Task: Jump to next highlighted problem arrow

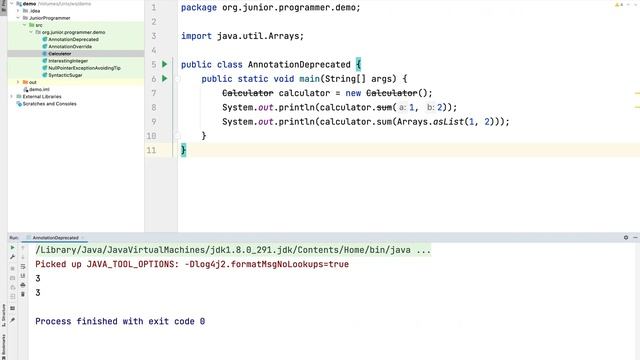Action: click(x=636, y=5)
